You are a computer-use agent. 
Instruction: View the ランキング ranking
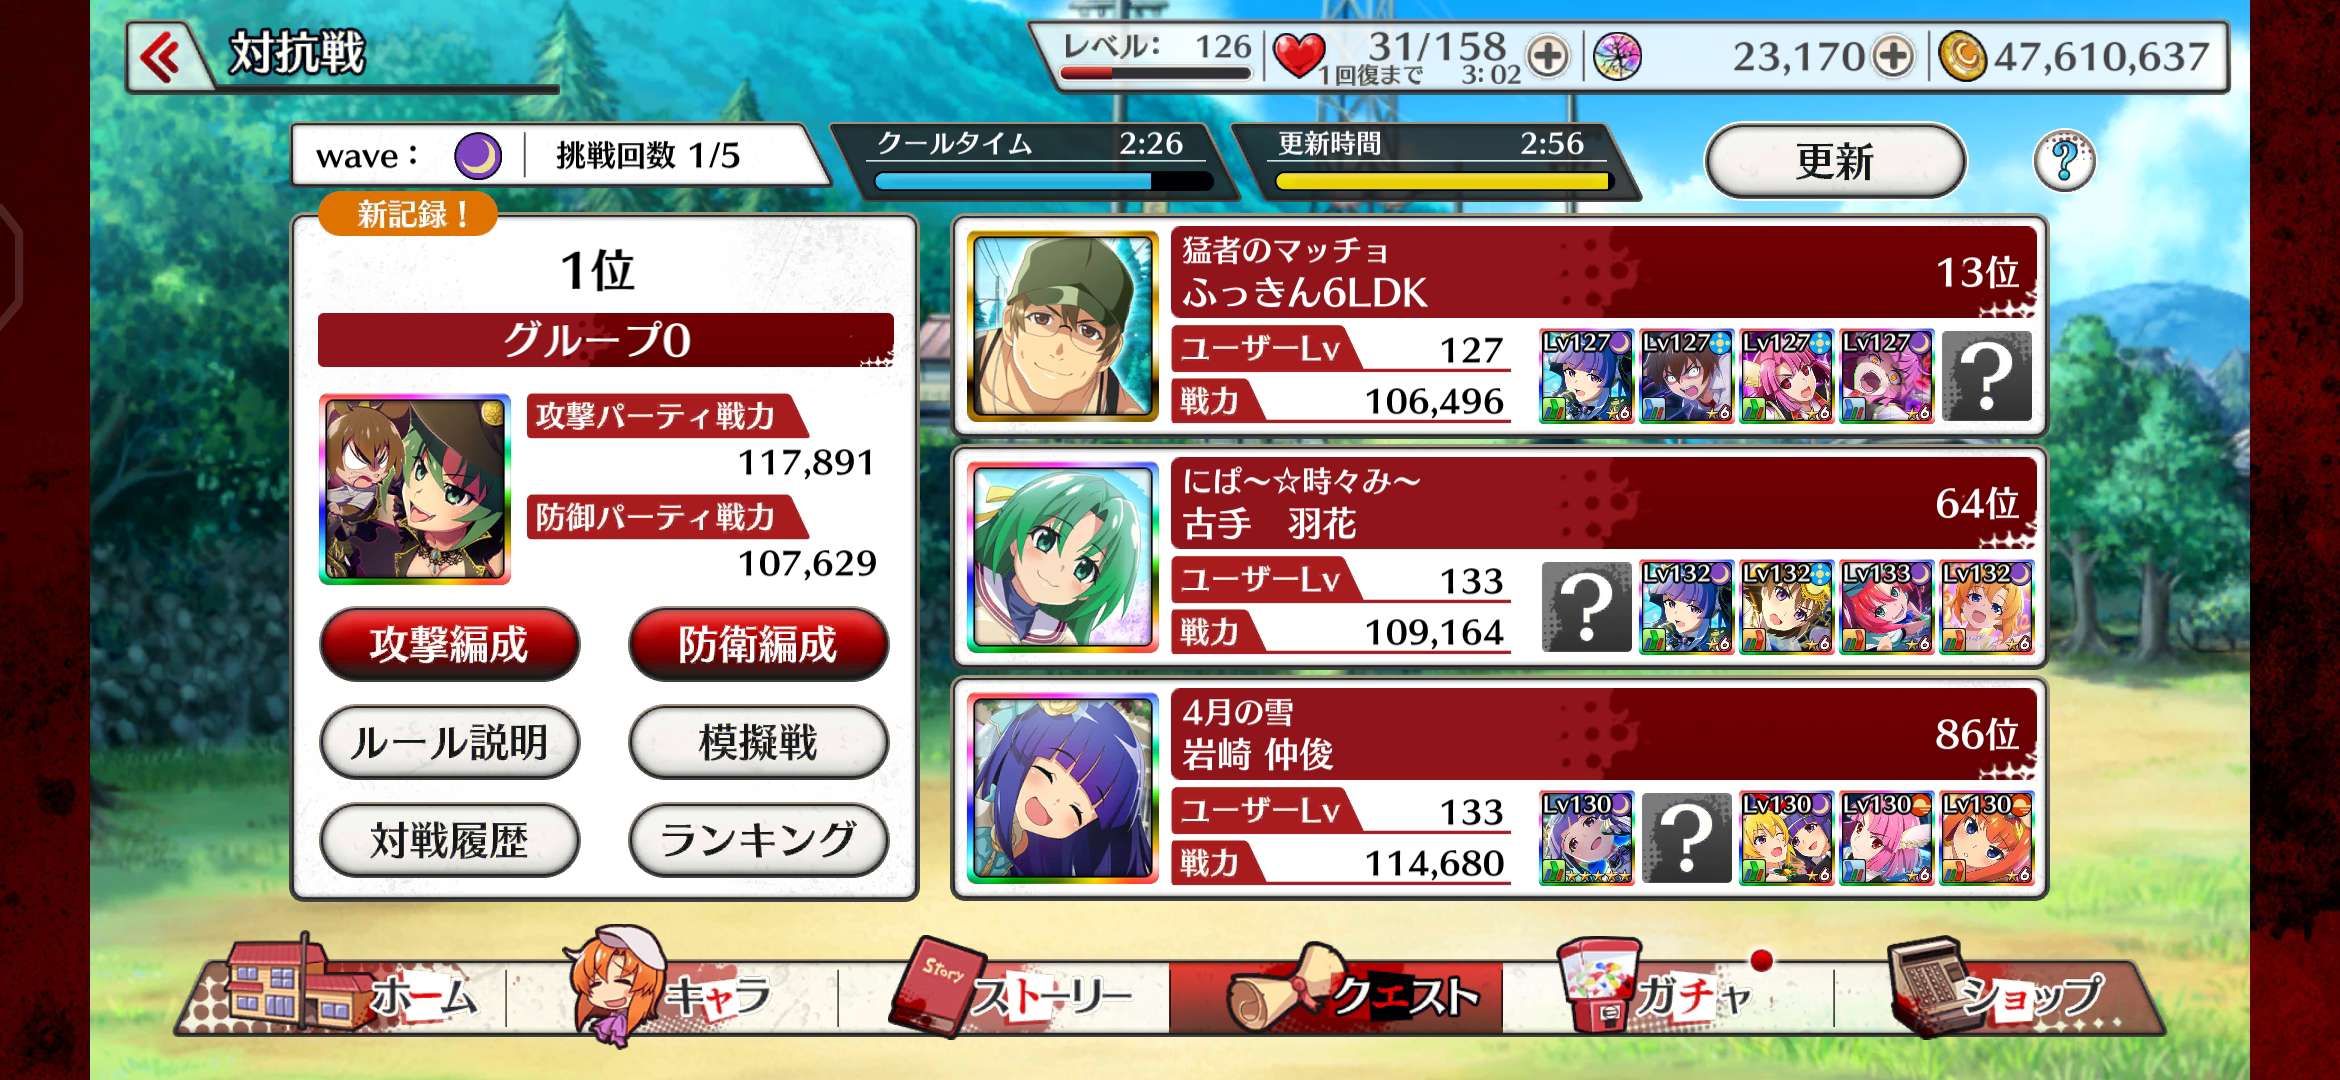758,840
